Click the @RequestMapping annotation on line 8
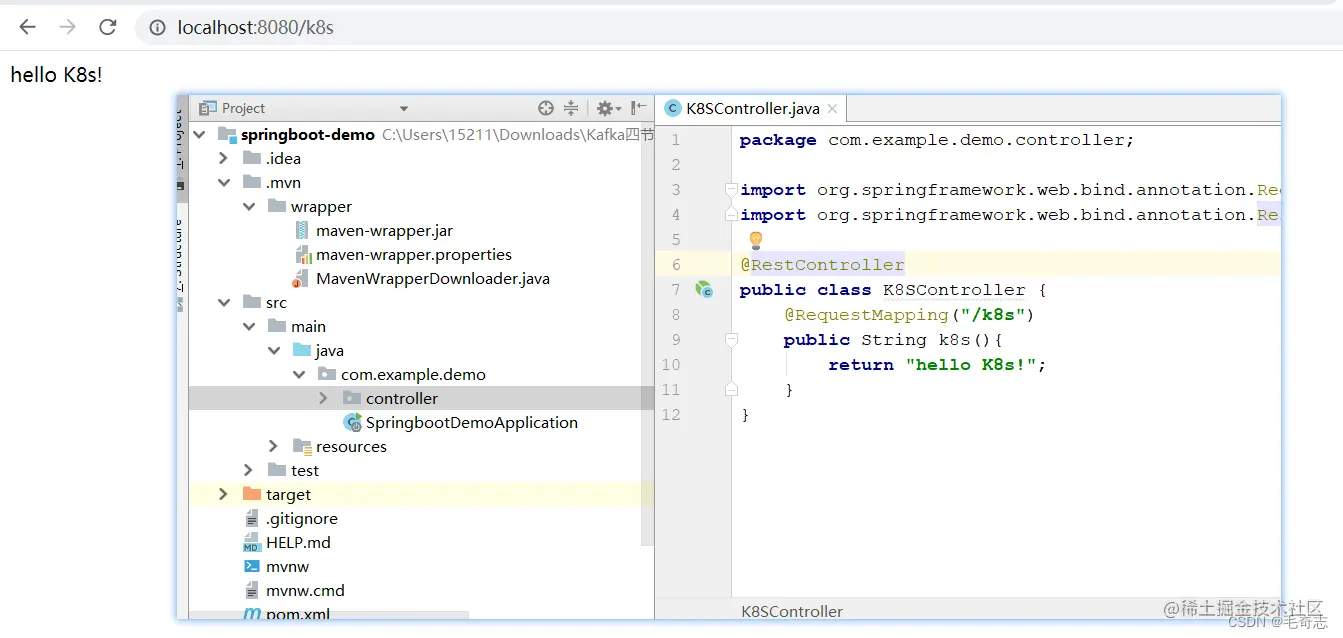Image resolution: width=1343 pixels, height=638 pixels. 865,315
